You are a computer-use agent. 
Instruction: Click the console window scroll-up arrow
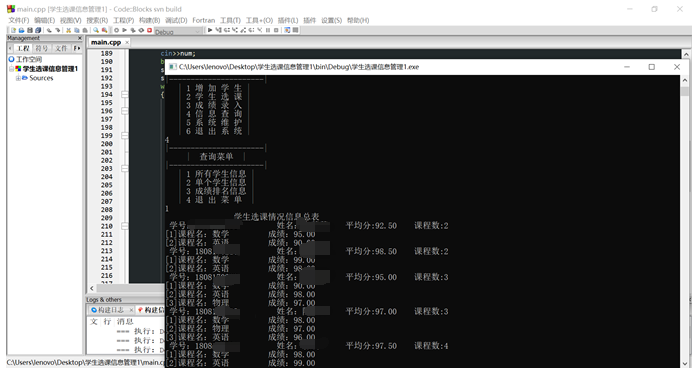[684, 80]
